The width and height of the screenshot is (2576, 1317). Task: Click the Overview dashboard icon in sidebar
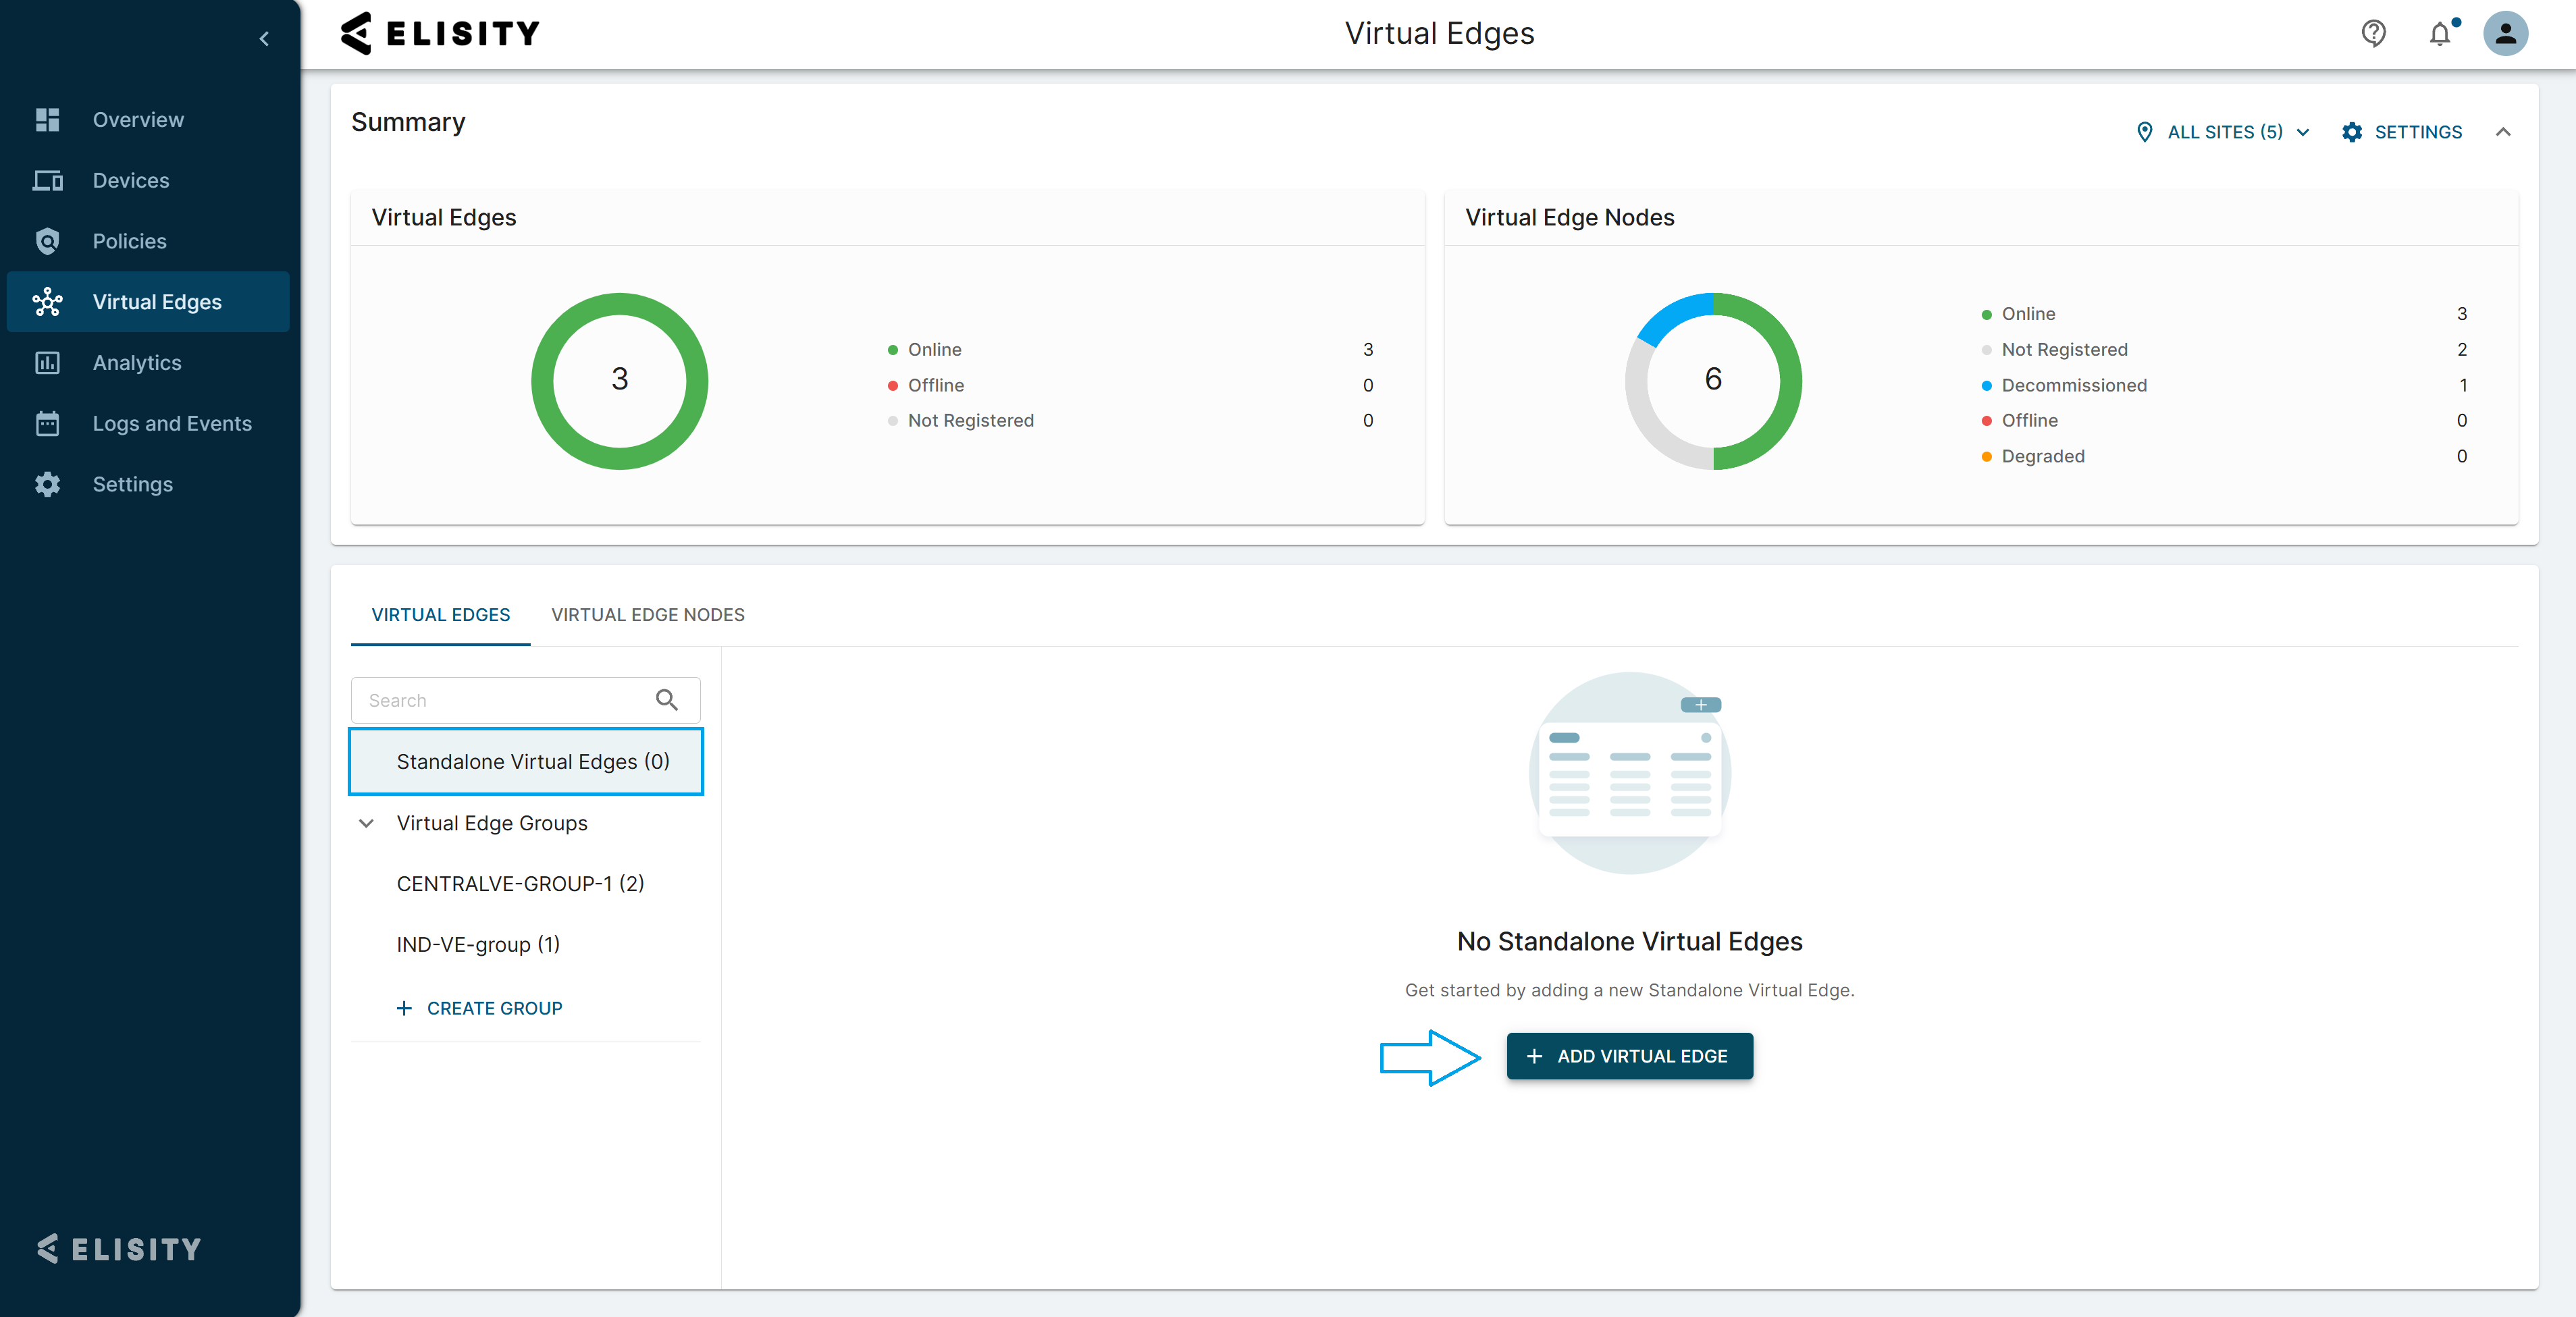click(47, 120)
